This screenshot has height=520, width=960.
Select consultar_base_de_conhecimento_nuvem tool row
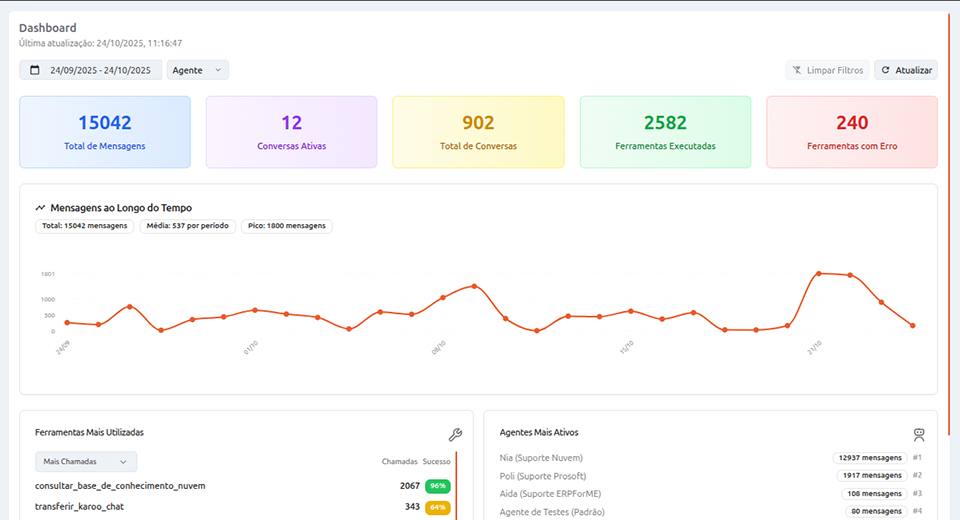click(120, 486)
